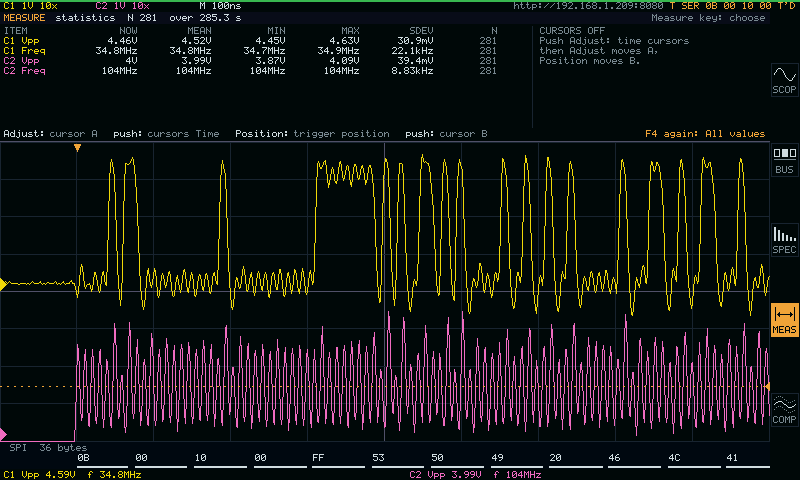Select the C2 1V 10x channel label
The image size is (800, 480).
coord(122,6)
